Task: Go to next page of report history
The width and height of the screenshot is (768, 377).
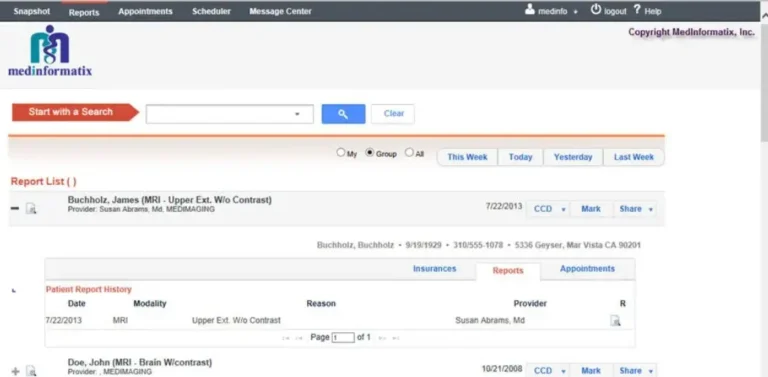Action: coord(383,338)
